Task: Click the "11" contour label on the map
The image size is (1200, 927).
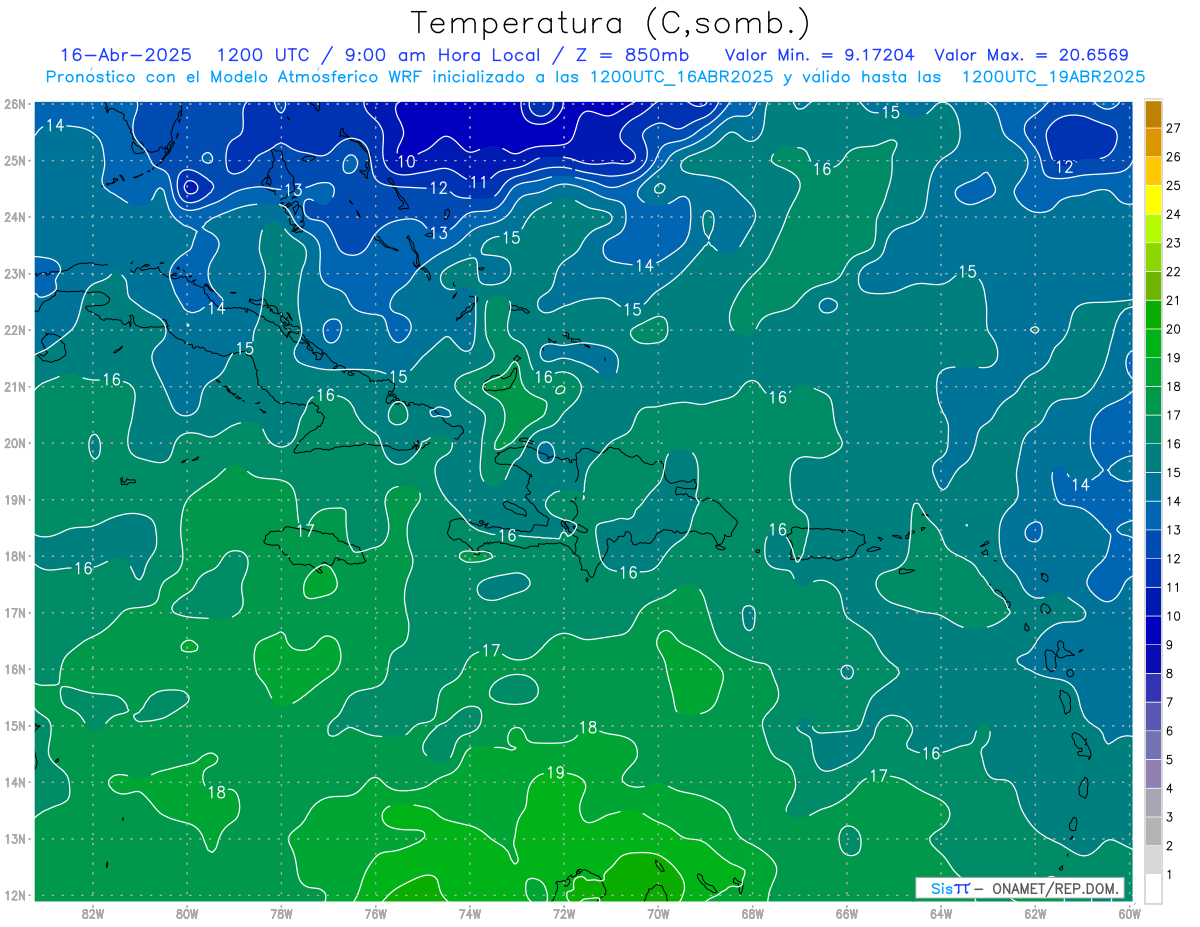Action: 478,182
